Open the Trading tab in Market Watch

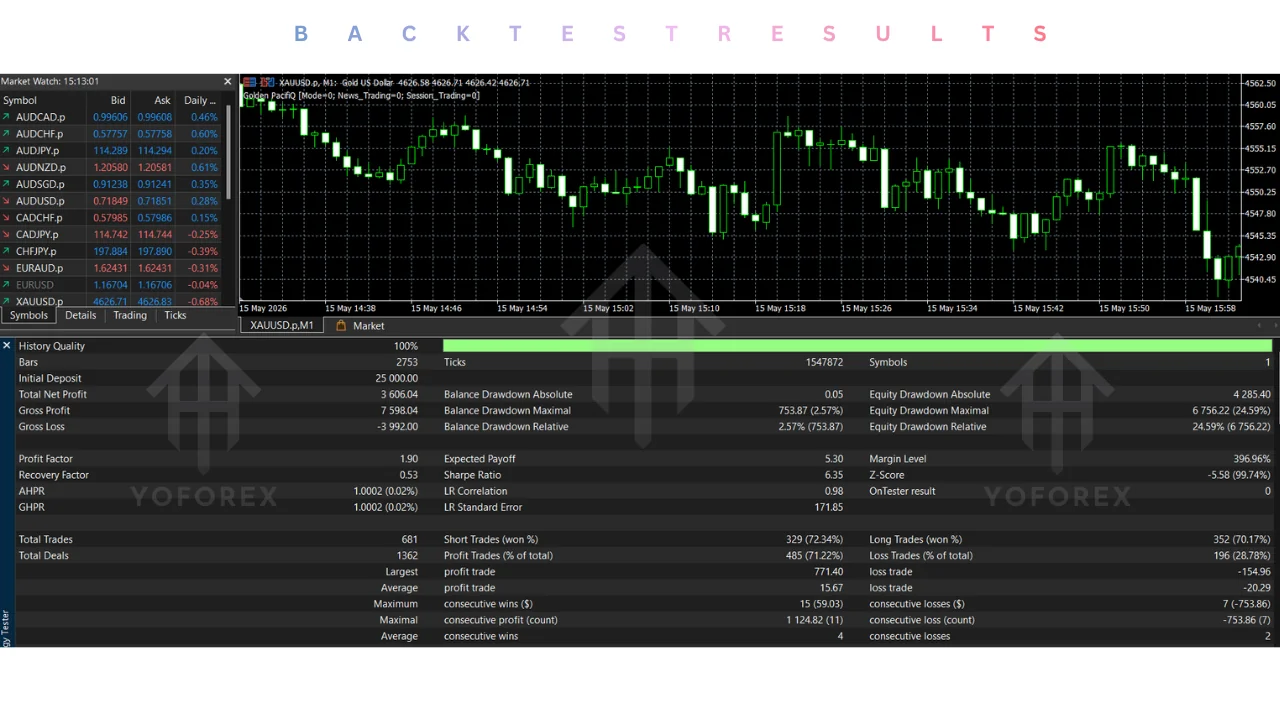130,315
